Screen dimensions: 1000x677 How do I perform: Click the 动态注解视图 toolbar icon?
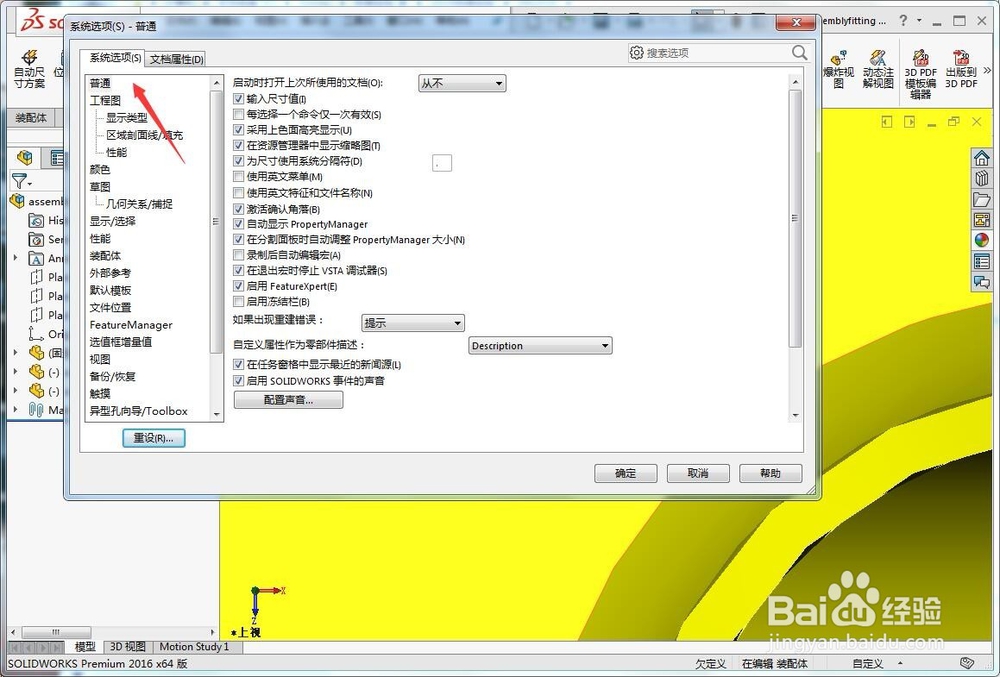click(x=878, y=69)
